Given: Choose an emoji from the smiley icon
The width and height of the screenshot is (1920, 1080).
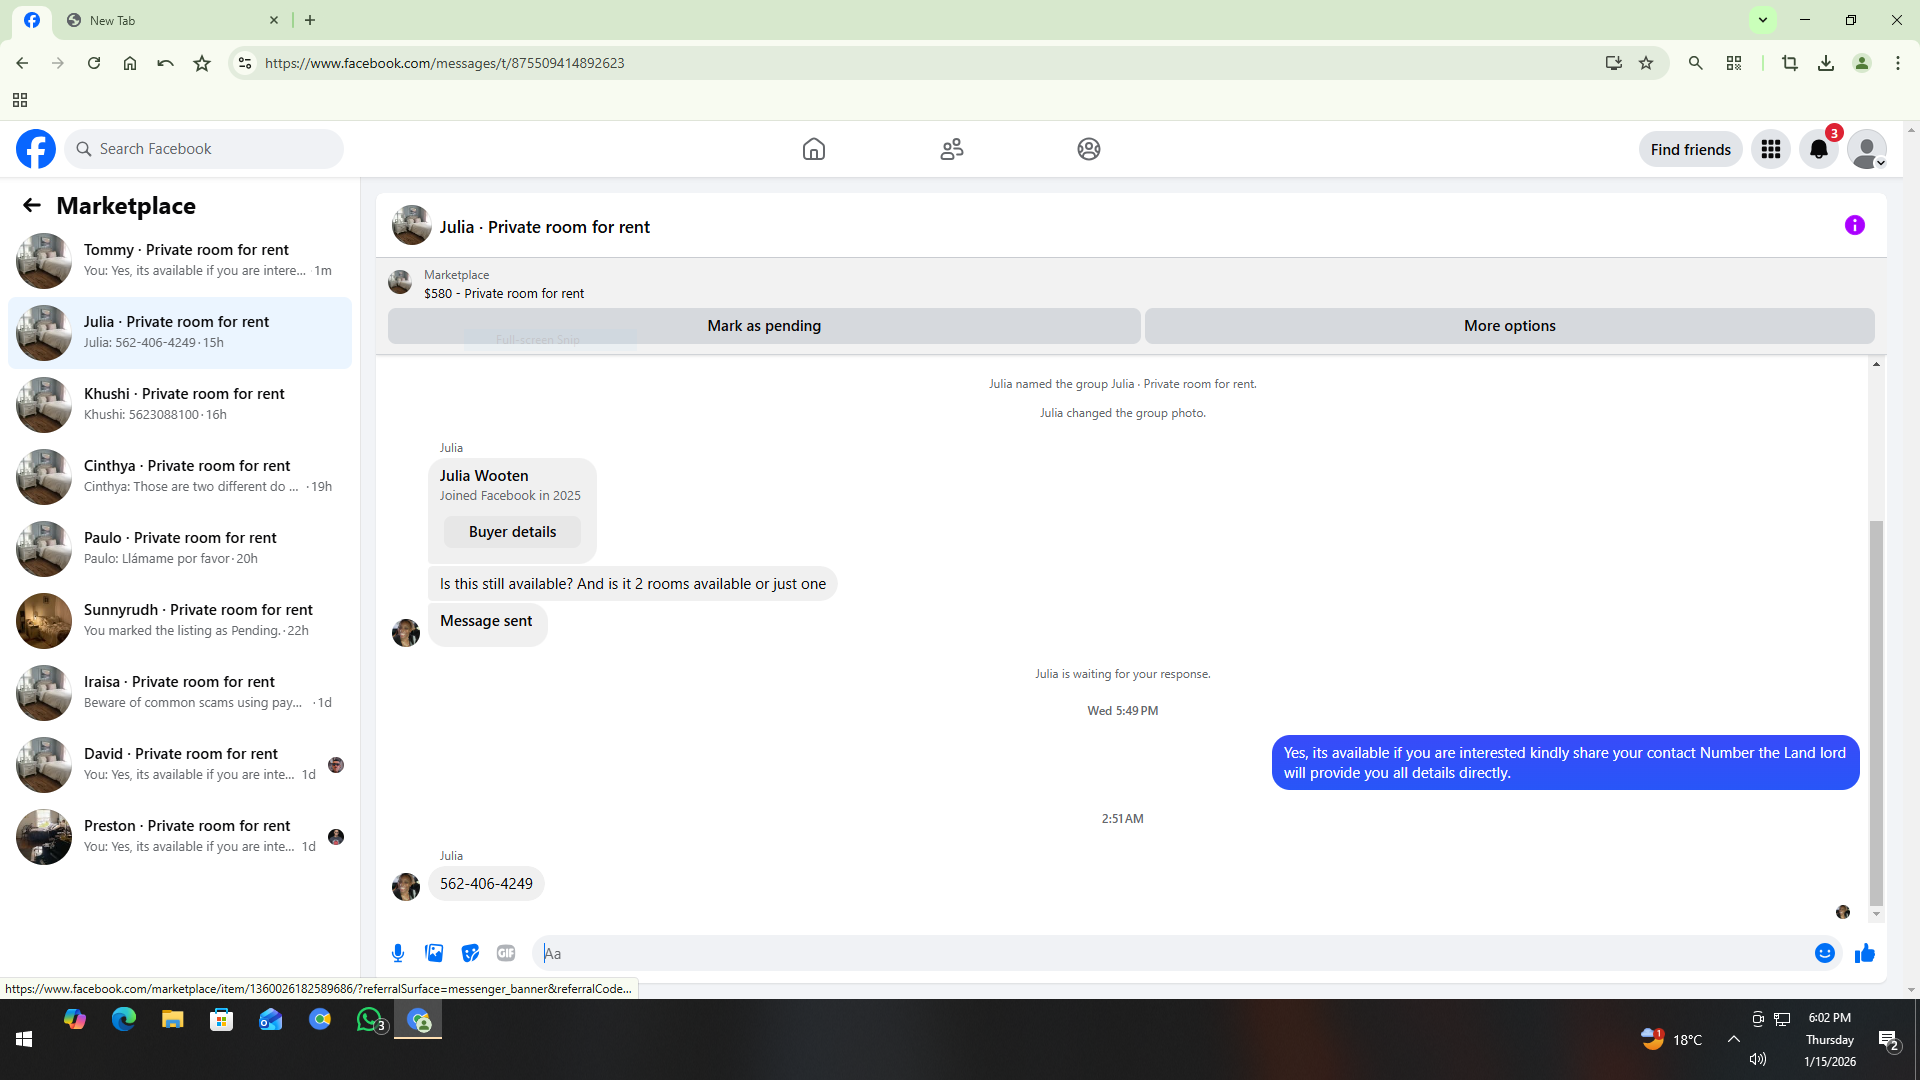Looking at the screenshot, I should click(1824, 953).
